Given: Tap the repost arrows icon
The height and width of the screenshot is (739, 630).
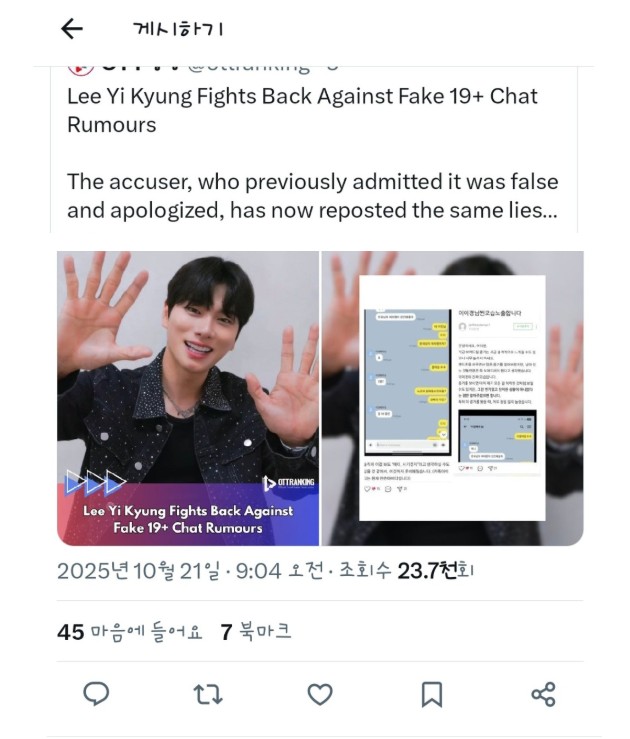Looking at the screenshot, I should click(x=208, y=695).
